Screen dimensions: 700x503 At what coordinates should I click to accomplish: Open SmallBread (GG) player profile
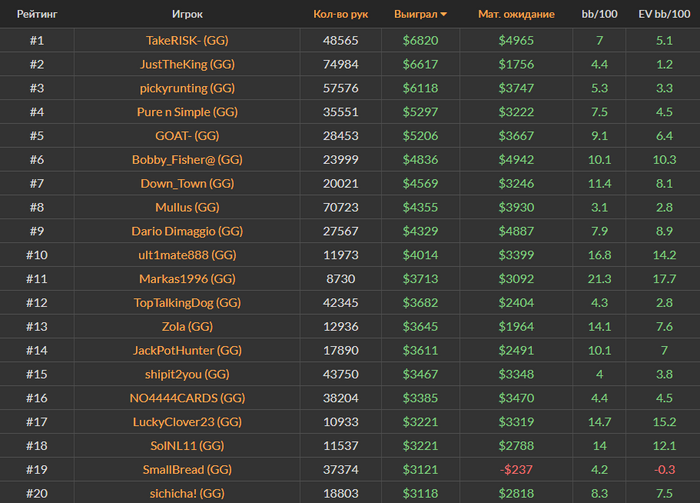(x=187, y=469)
